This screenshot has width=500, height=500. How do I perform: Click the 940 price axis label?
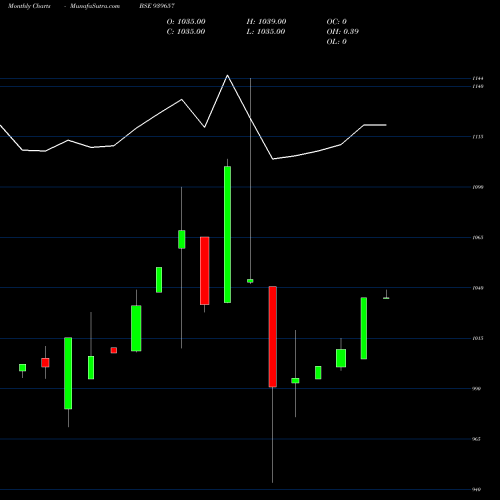click(477, 489)
